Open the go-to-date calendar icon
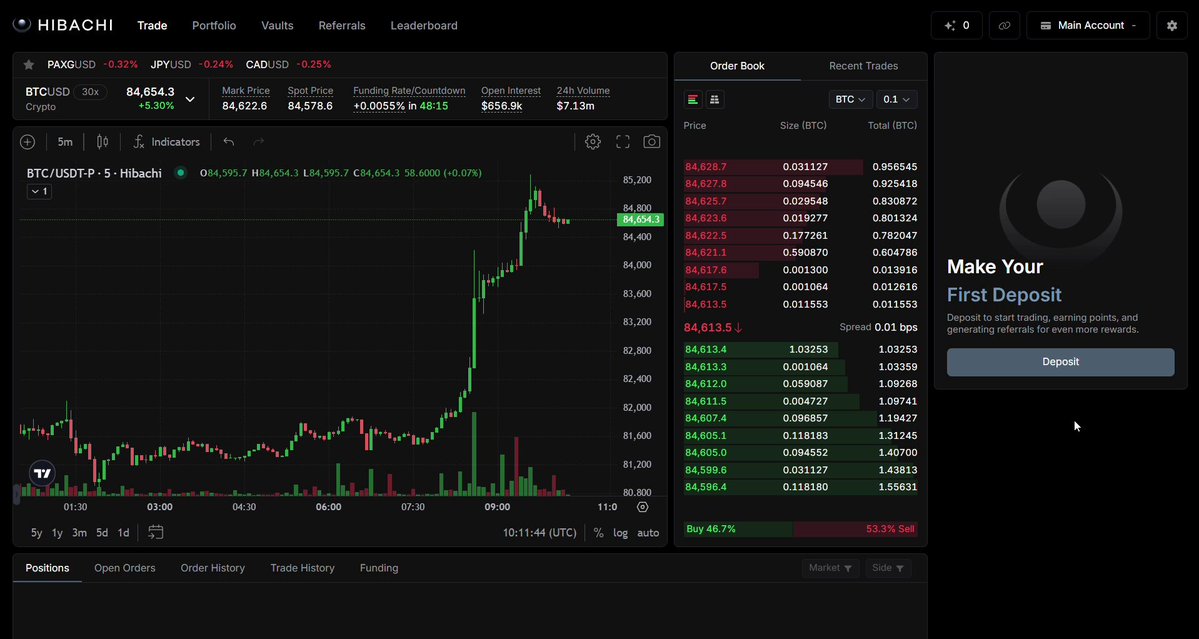 [155, 532]
